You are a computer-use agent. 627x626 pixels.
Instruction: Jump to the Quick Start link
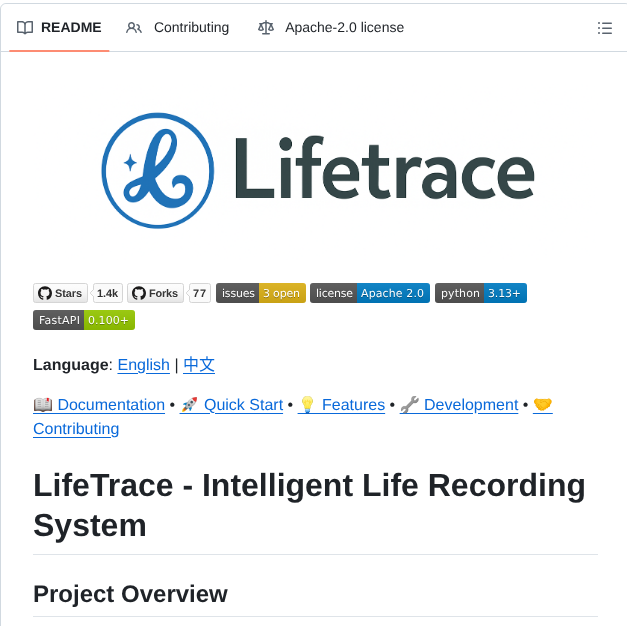click(x=232, y=405)
